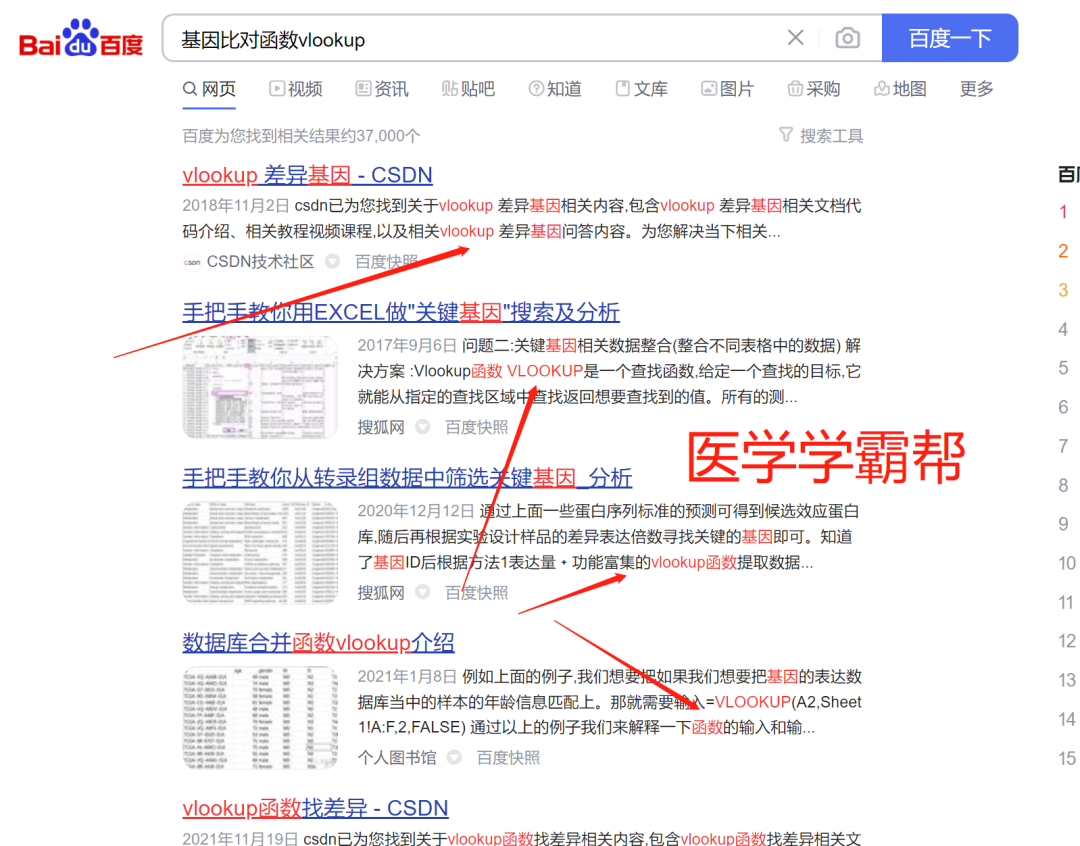Screen dimensions: 1080x846
Task: Click the filter funnel icon beside 搜索工具
Action: [x=785, y=134]
